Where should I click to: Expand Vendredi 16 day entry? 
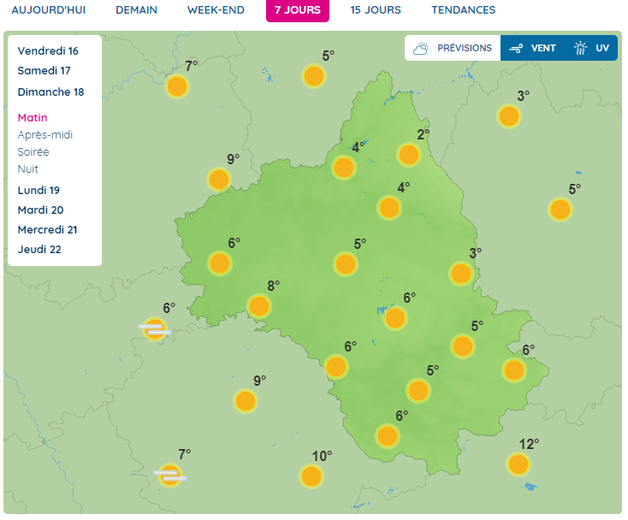(x=48, y=51)
